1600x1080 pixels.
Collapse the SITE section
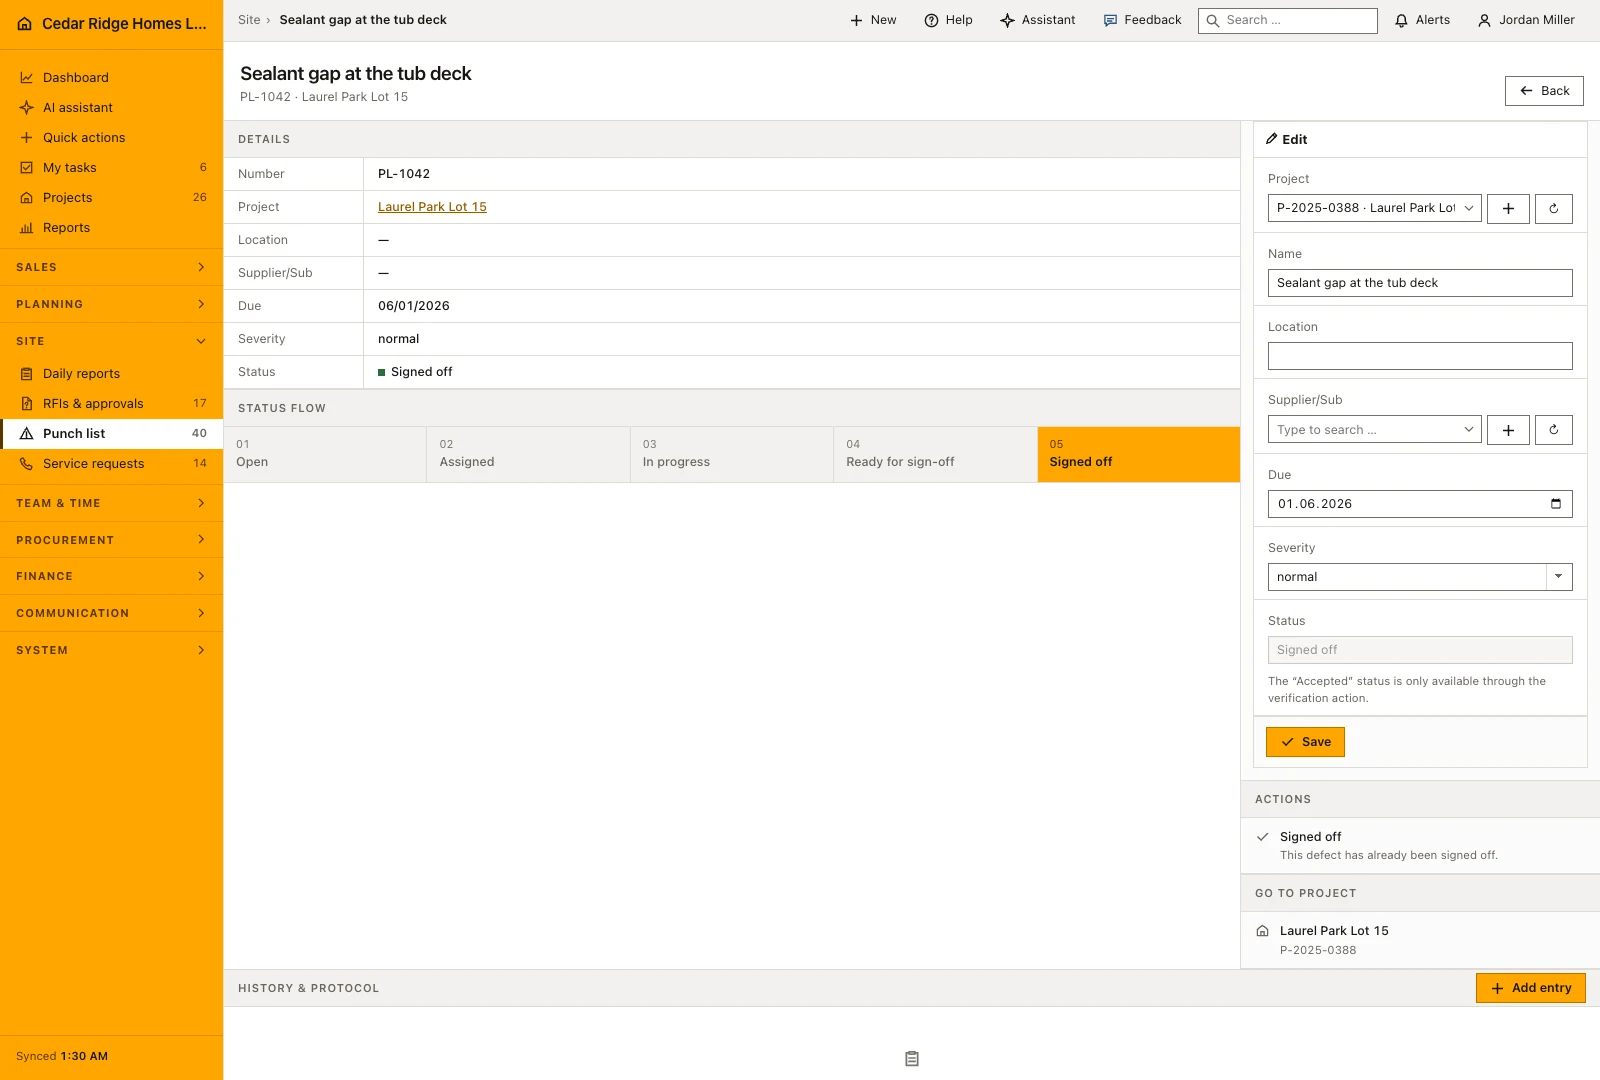coord(111,341)
